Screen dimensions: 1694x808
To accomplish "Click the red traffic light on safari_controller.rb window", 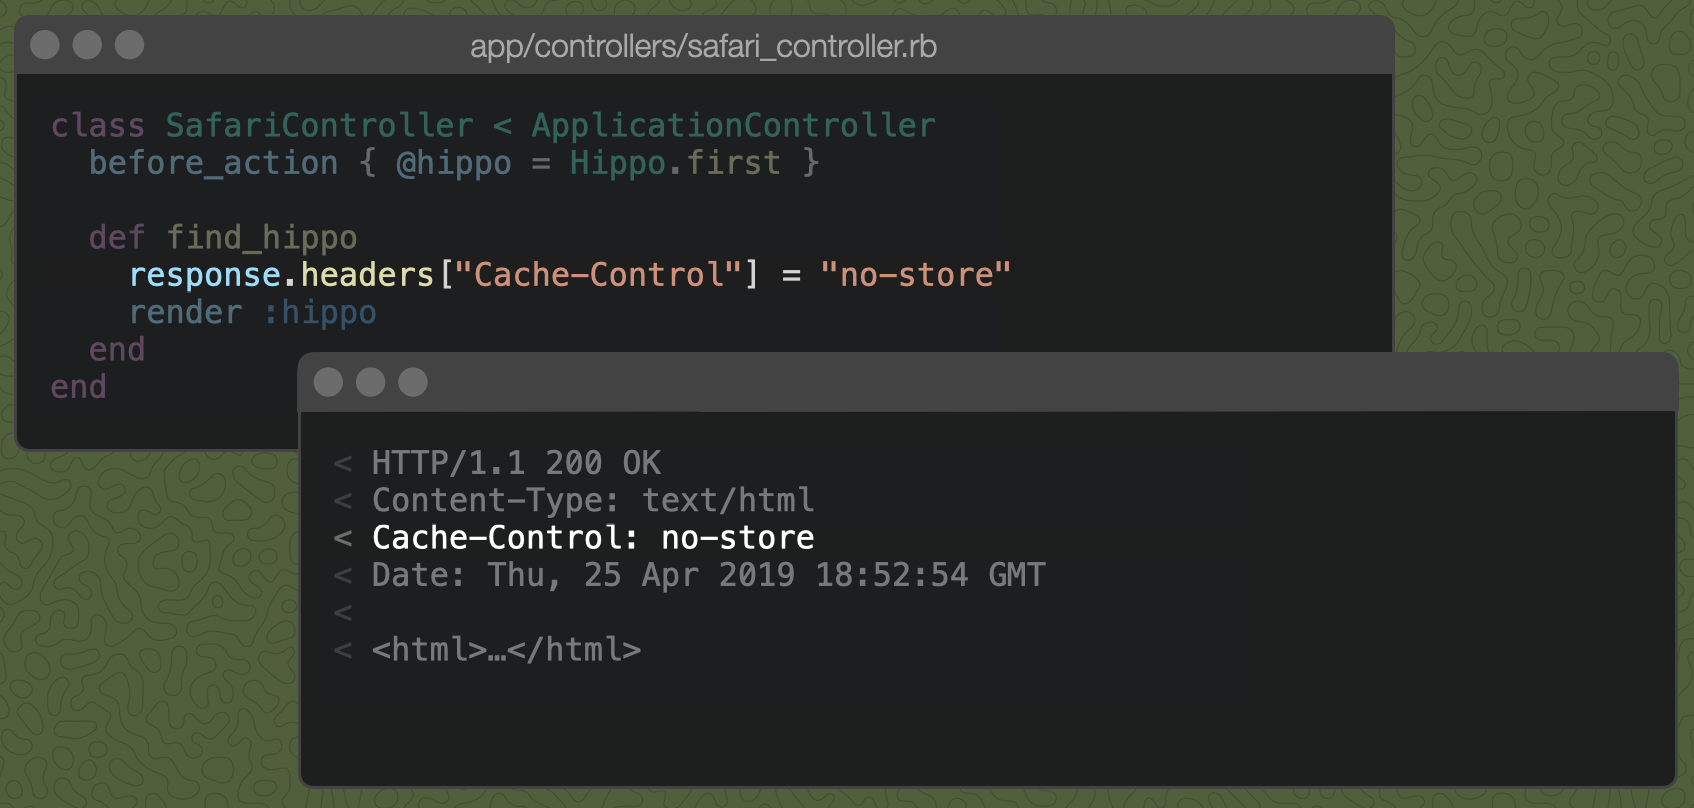I will point(44,44).
